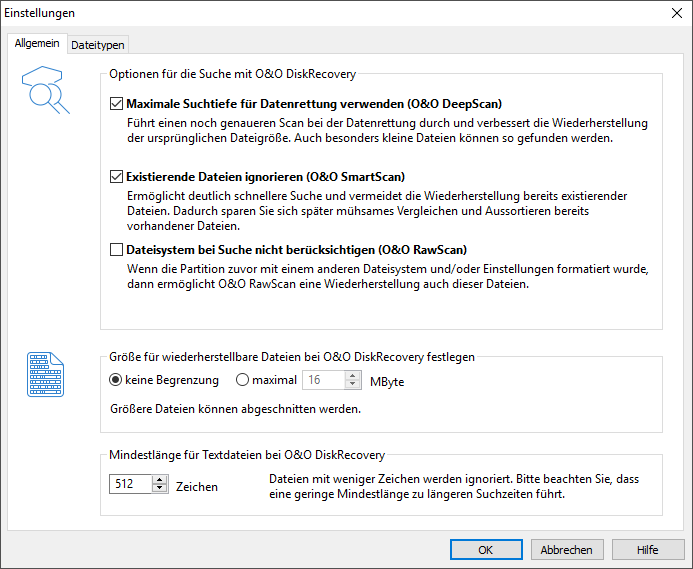Enable the O&O RawScan checkbox
Image resolution: width=693 pixels, height=569 pixels.
pos(116,250)
